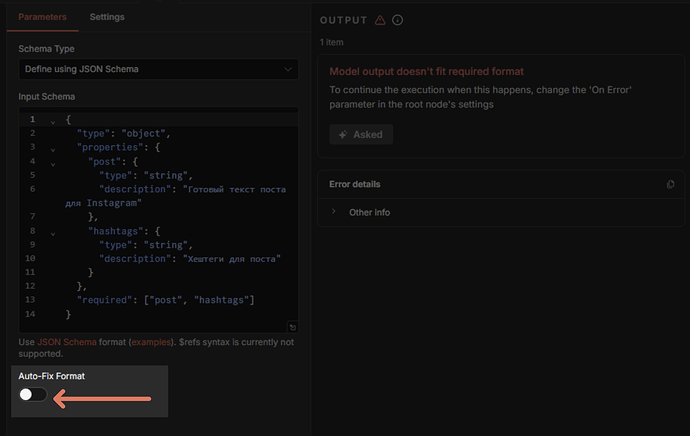Enable the Auto-Fix Format toggle
The width and height of the screenshot is (690, 436).
click(33, 395)
